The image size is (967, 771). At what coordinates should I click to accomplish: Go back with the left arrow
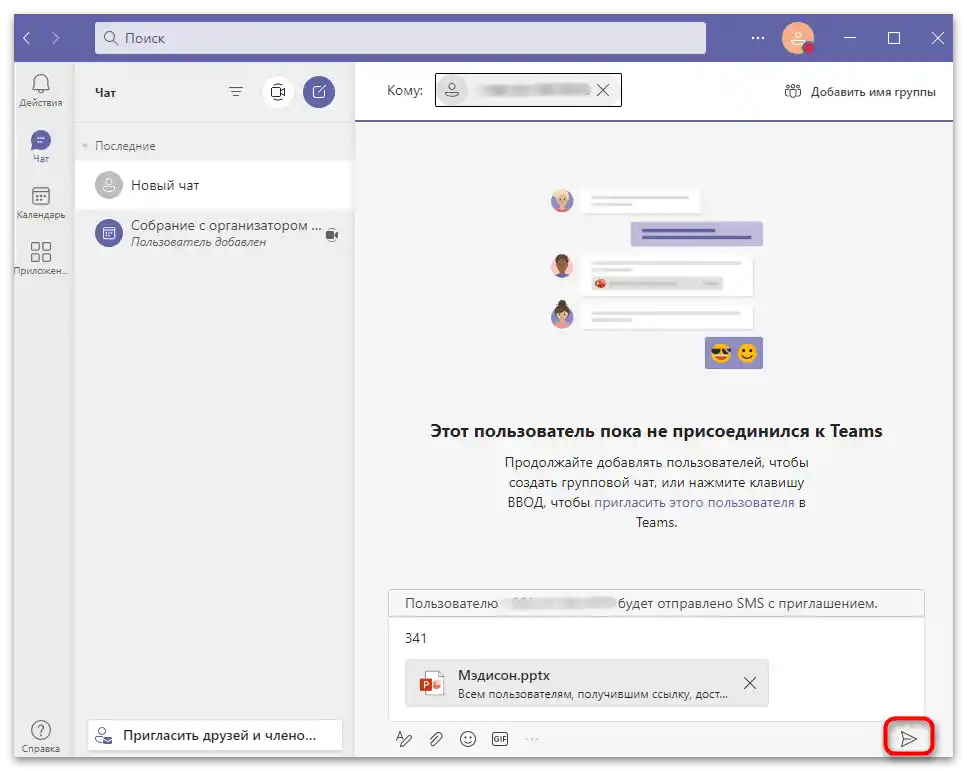coord(27,38)
